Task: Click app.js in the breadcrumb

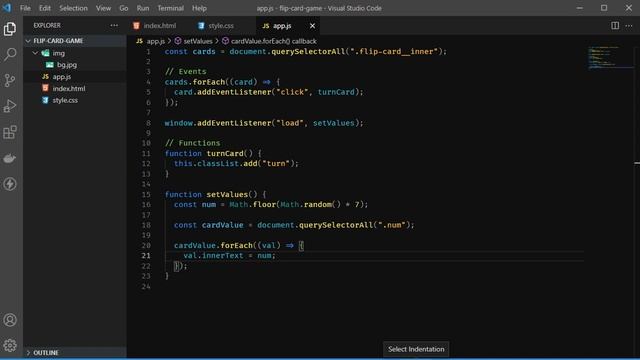Action: 156,41
